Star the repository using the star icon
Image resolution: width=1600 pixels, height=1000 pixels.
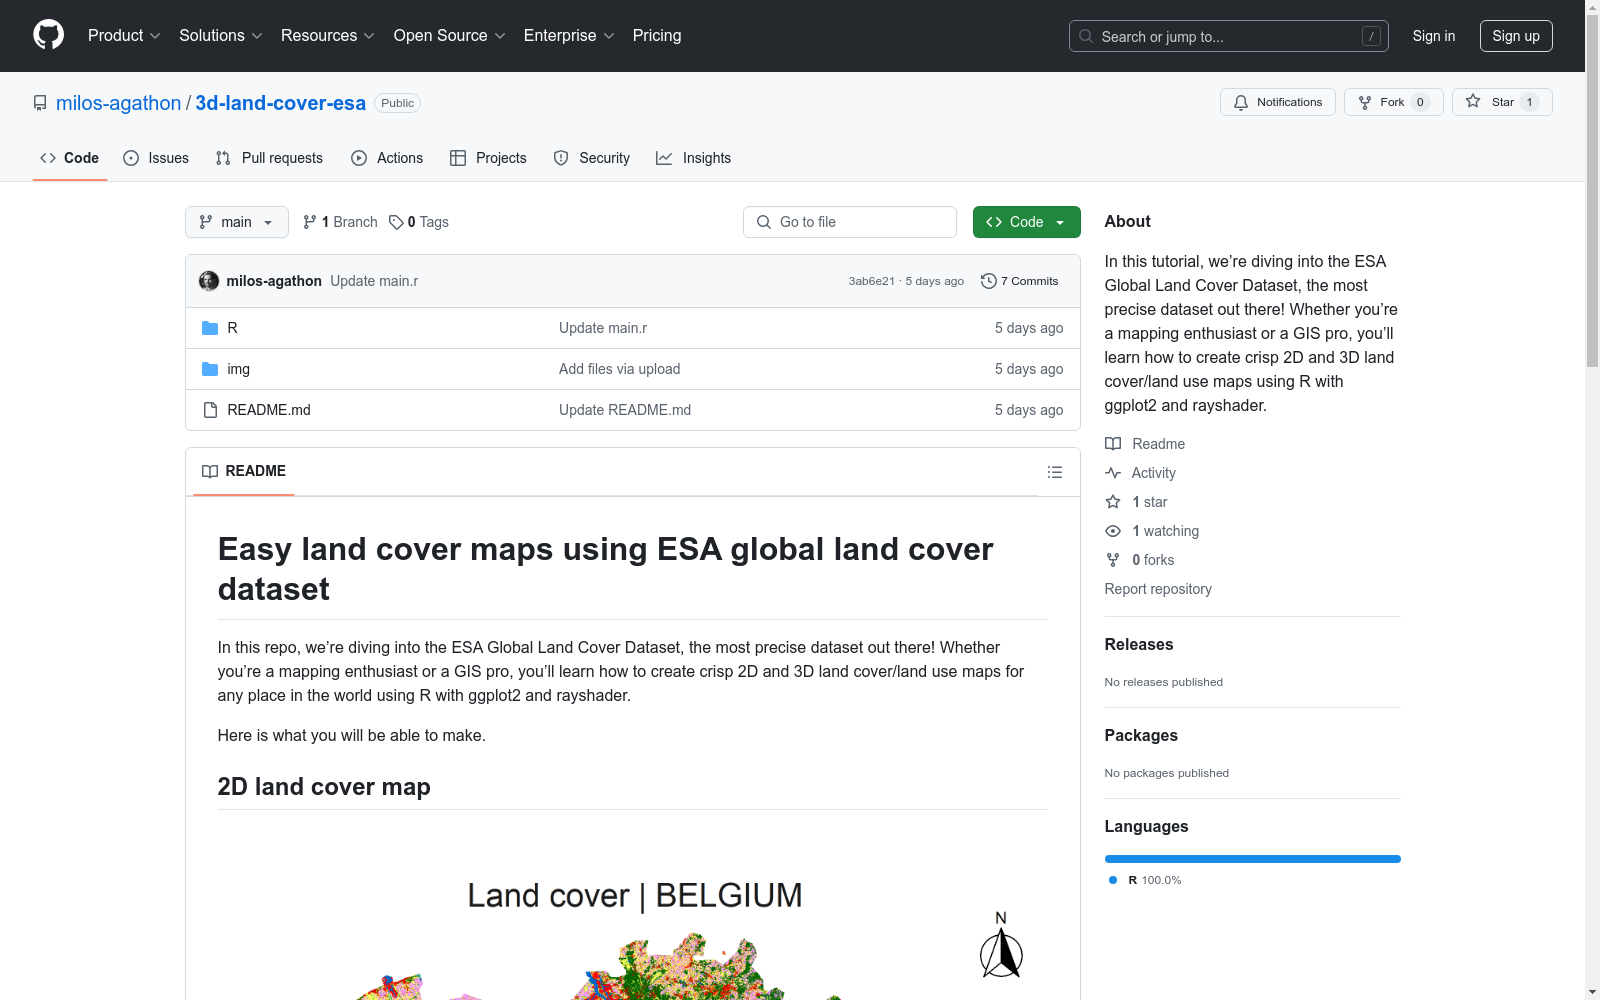pos(1473,101)
